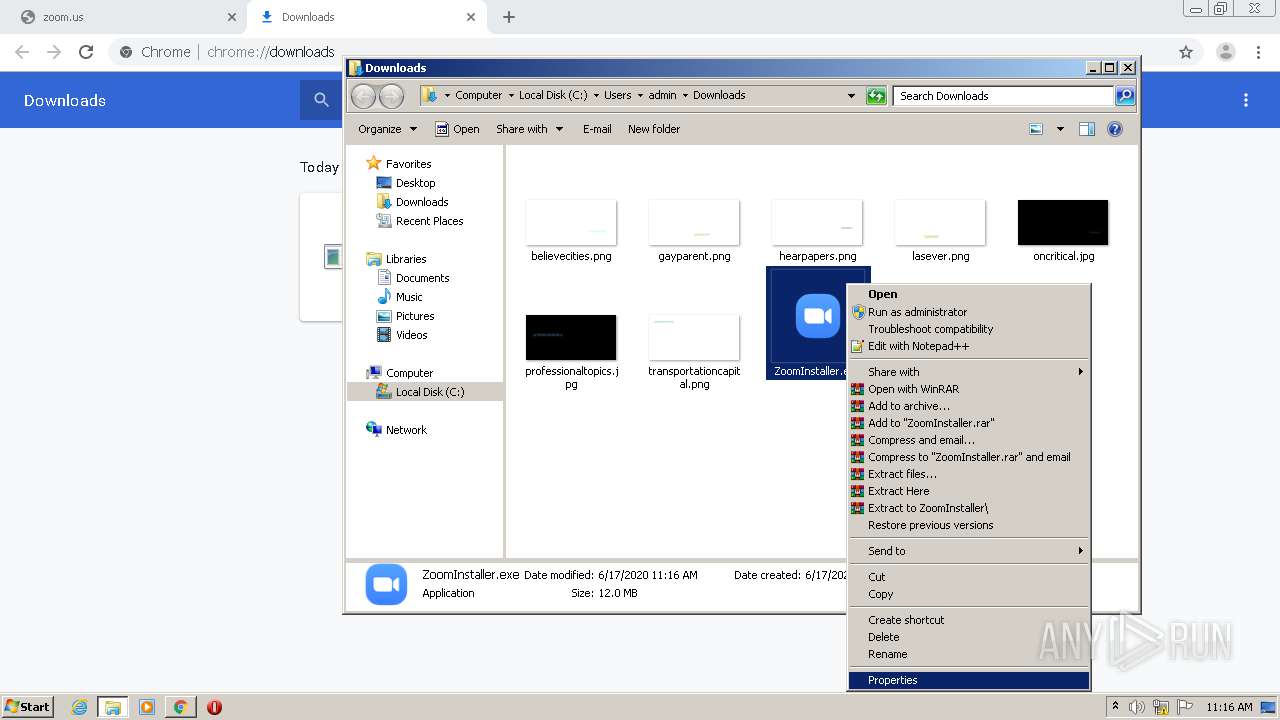This screenshot has width=1280, height=720.
Task: Click the Windows Start button
Action: 28,707
